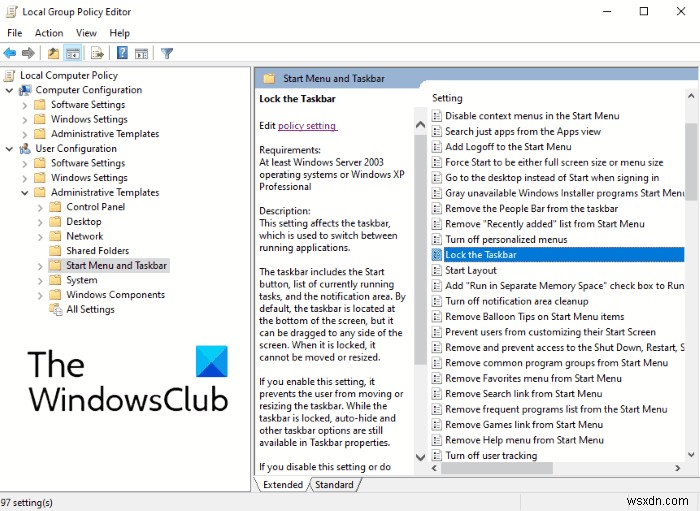Click the Back arrow toolbar icon
Screen dimensions: 700x511
9,54
